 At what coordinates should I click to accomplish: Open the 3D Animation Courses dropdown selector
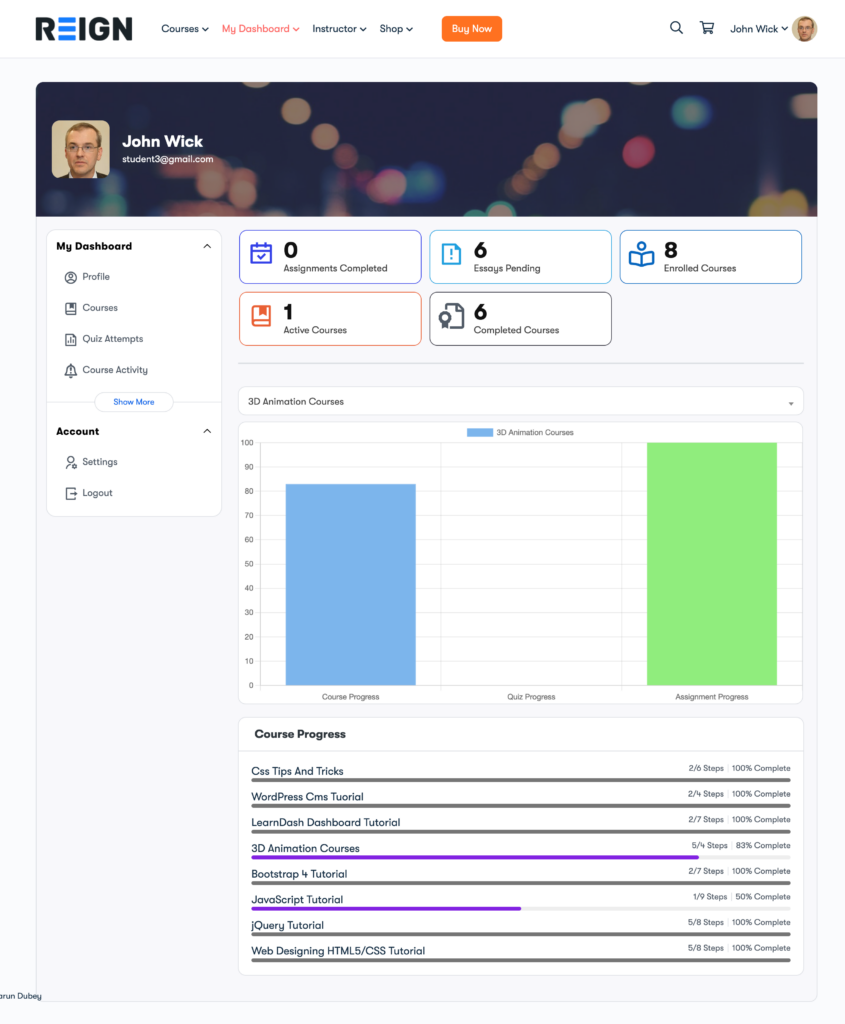520,400
